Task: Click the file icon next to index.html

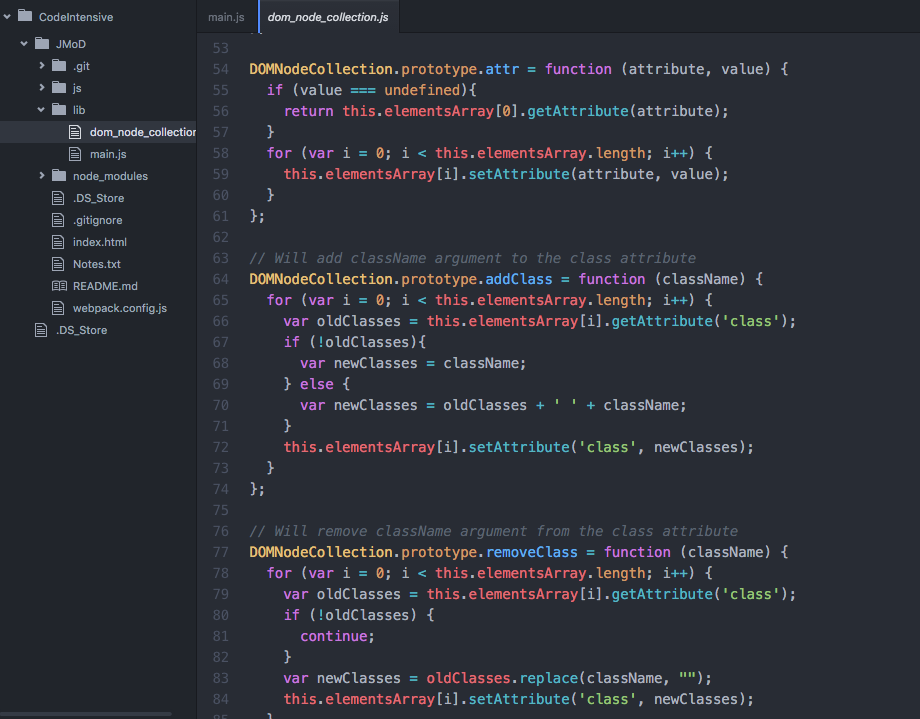Action: pos(58,242)
